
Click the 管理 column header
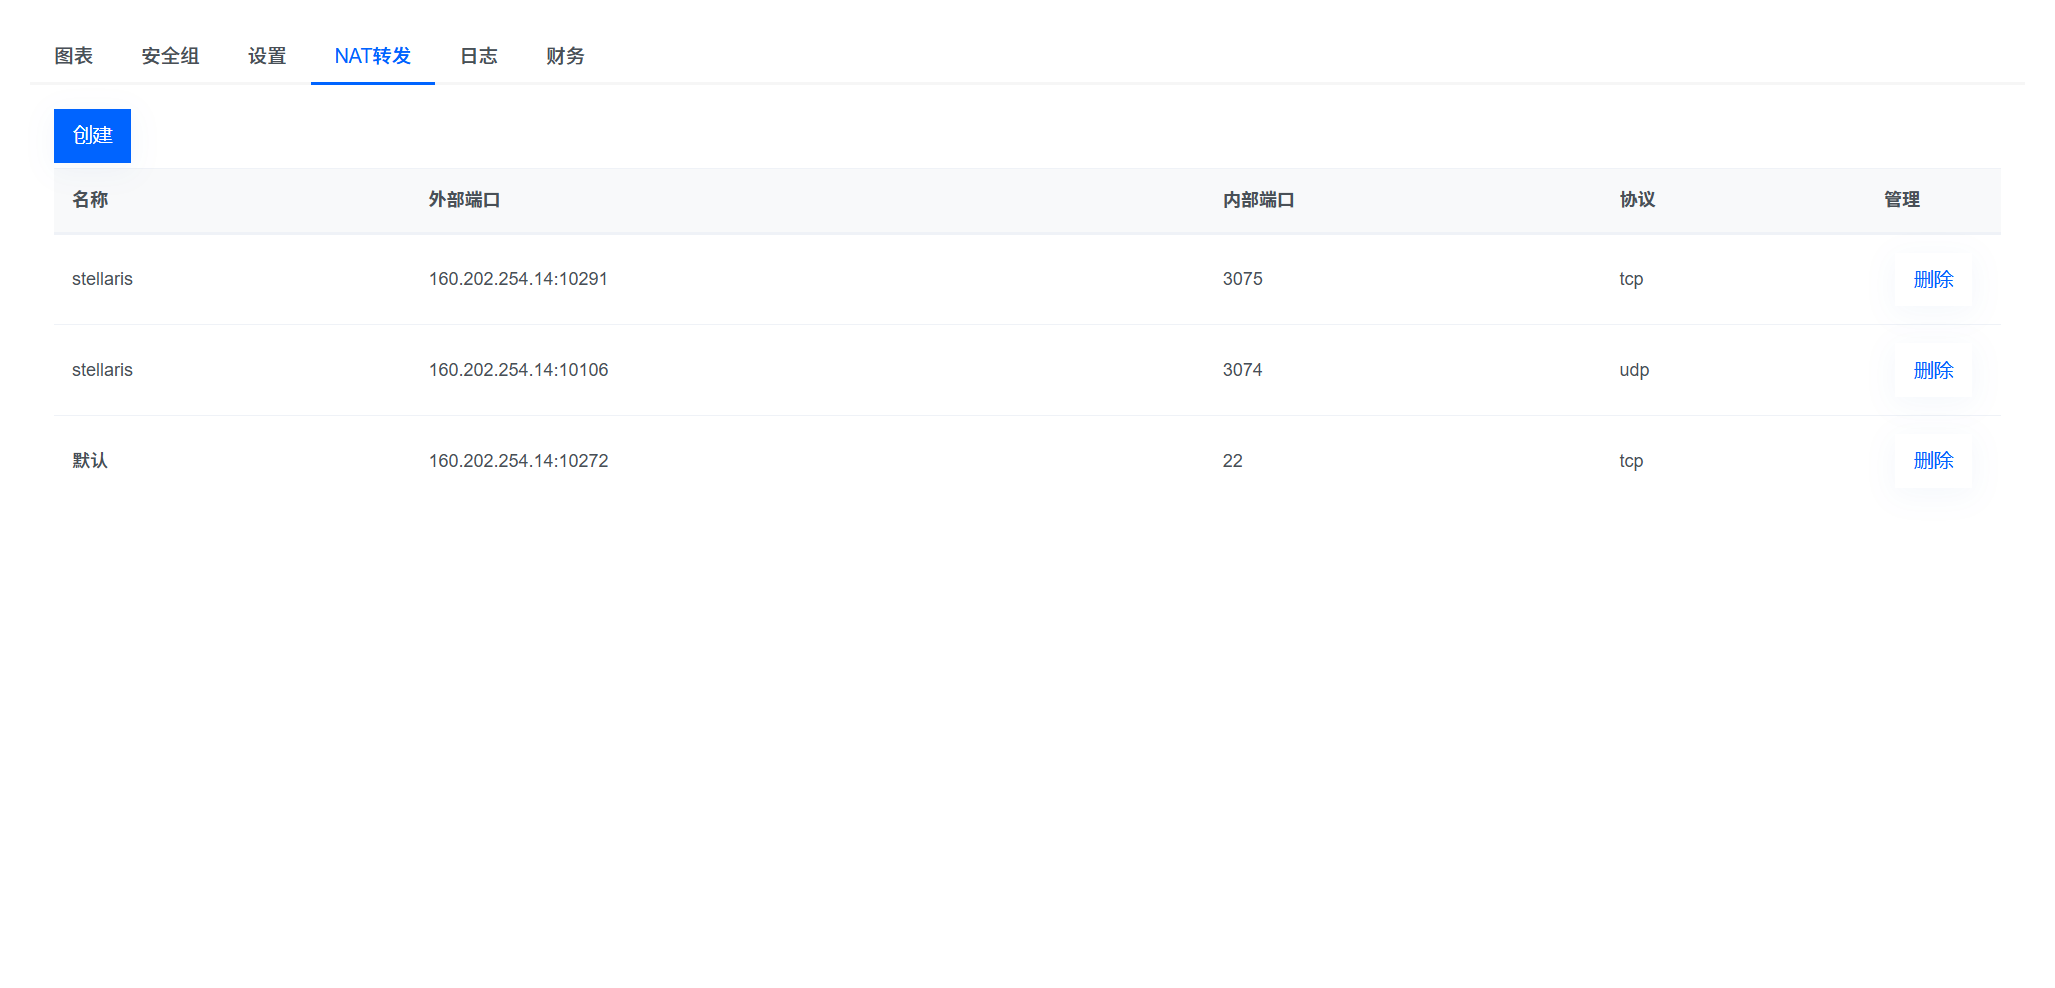click(1901, 200)
